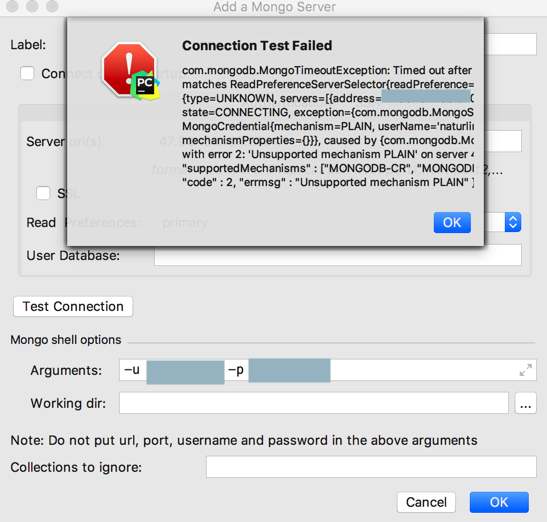Click Cancel to close Add Mongo Server
This screenshot has width=547, height=522.
pos(426,502)
